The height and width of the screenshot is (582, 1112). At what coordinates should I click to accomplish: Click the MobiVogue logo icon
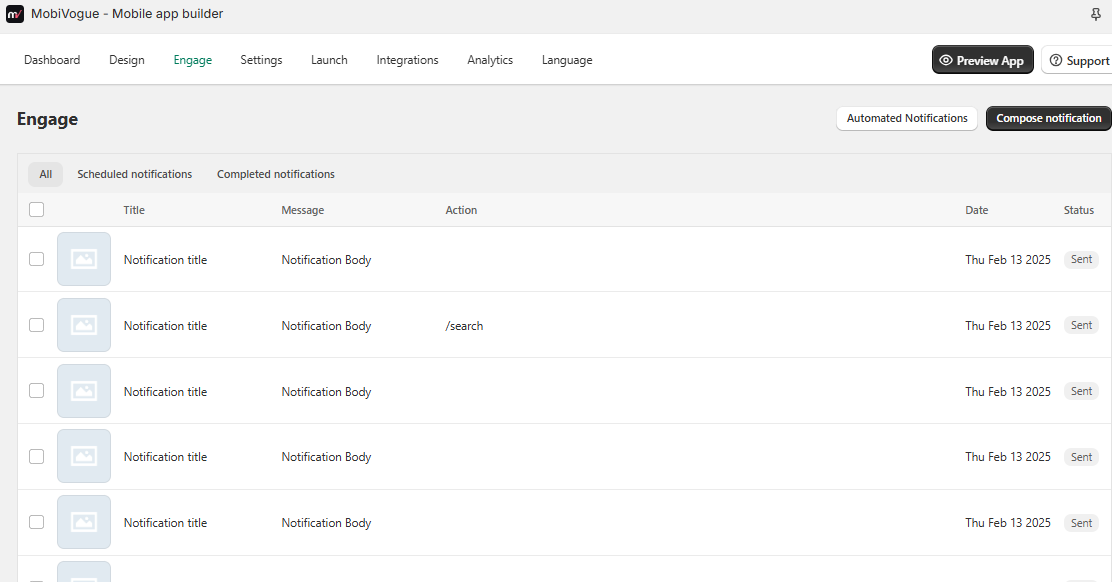[15, 14]
